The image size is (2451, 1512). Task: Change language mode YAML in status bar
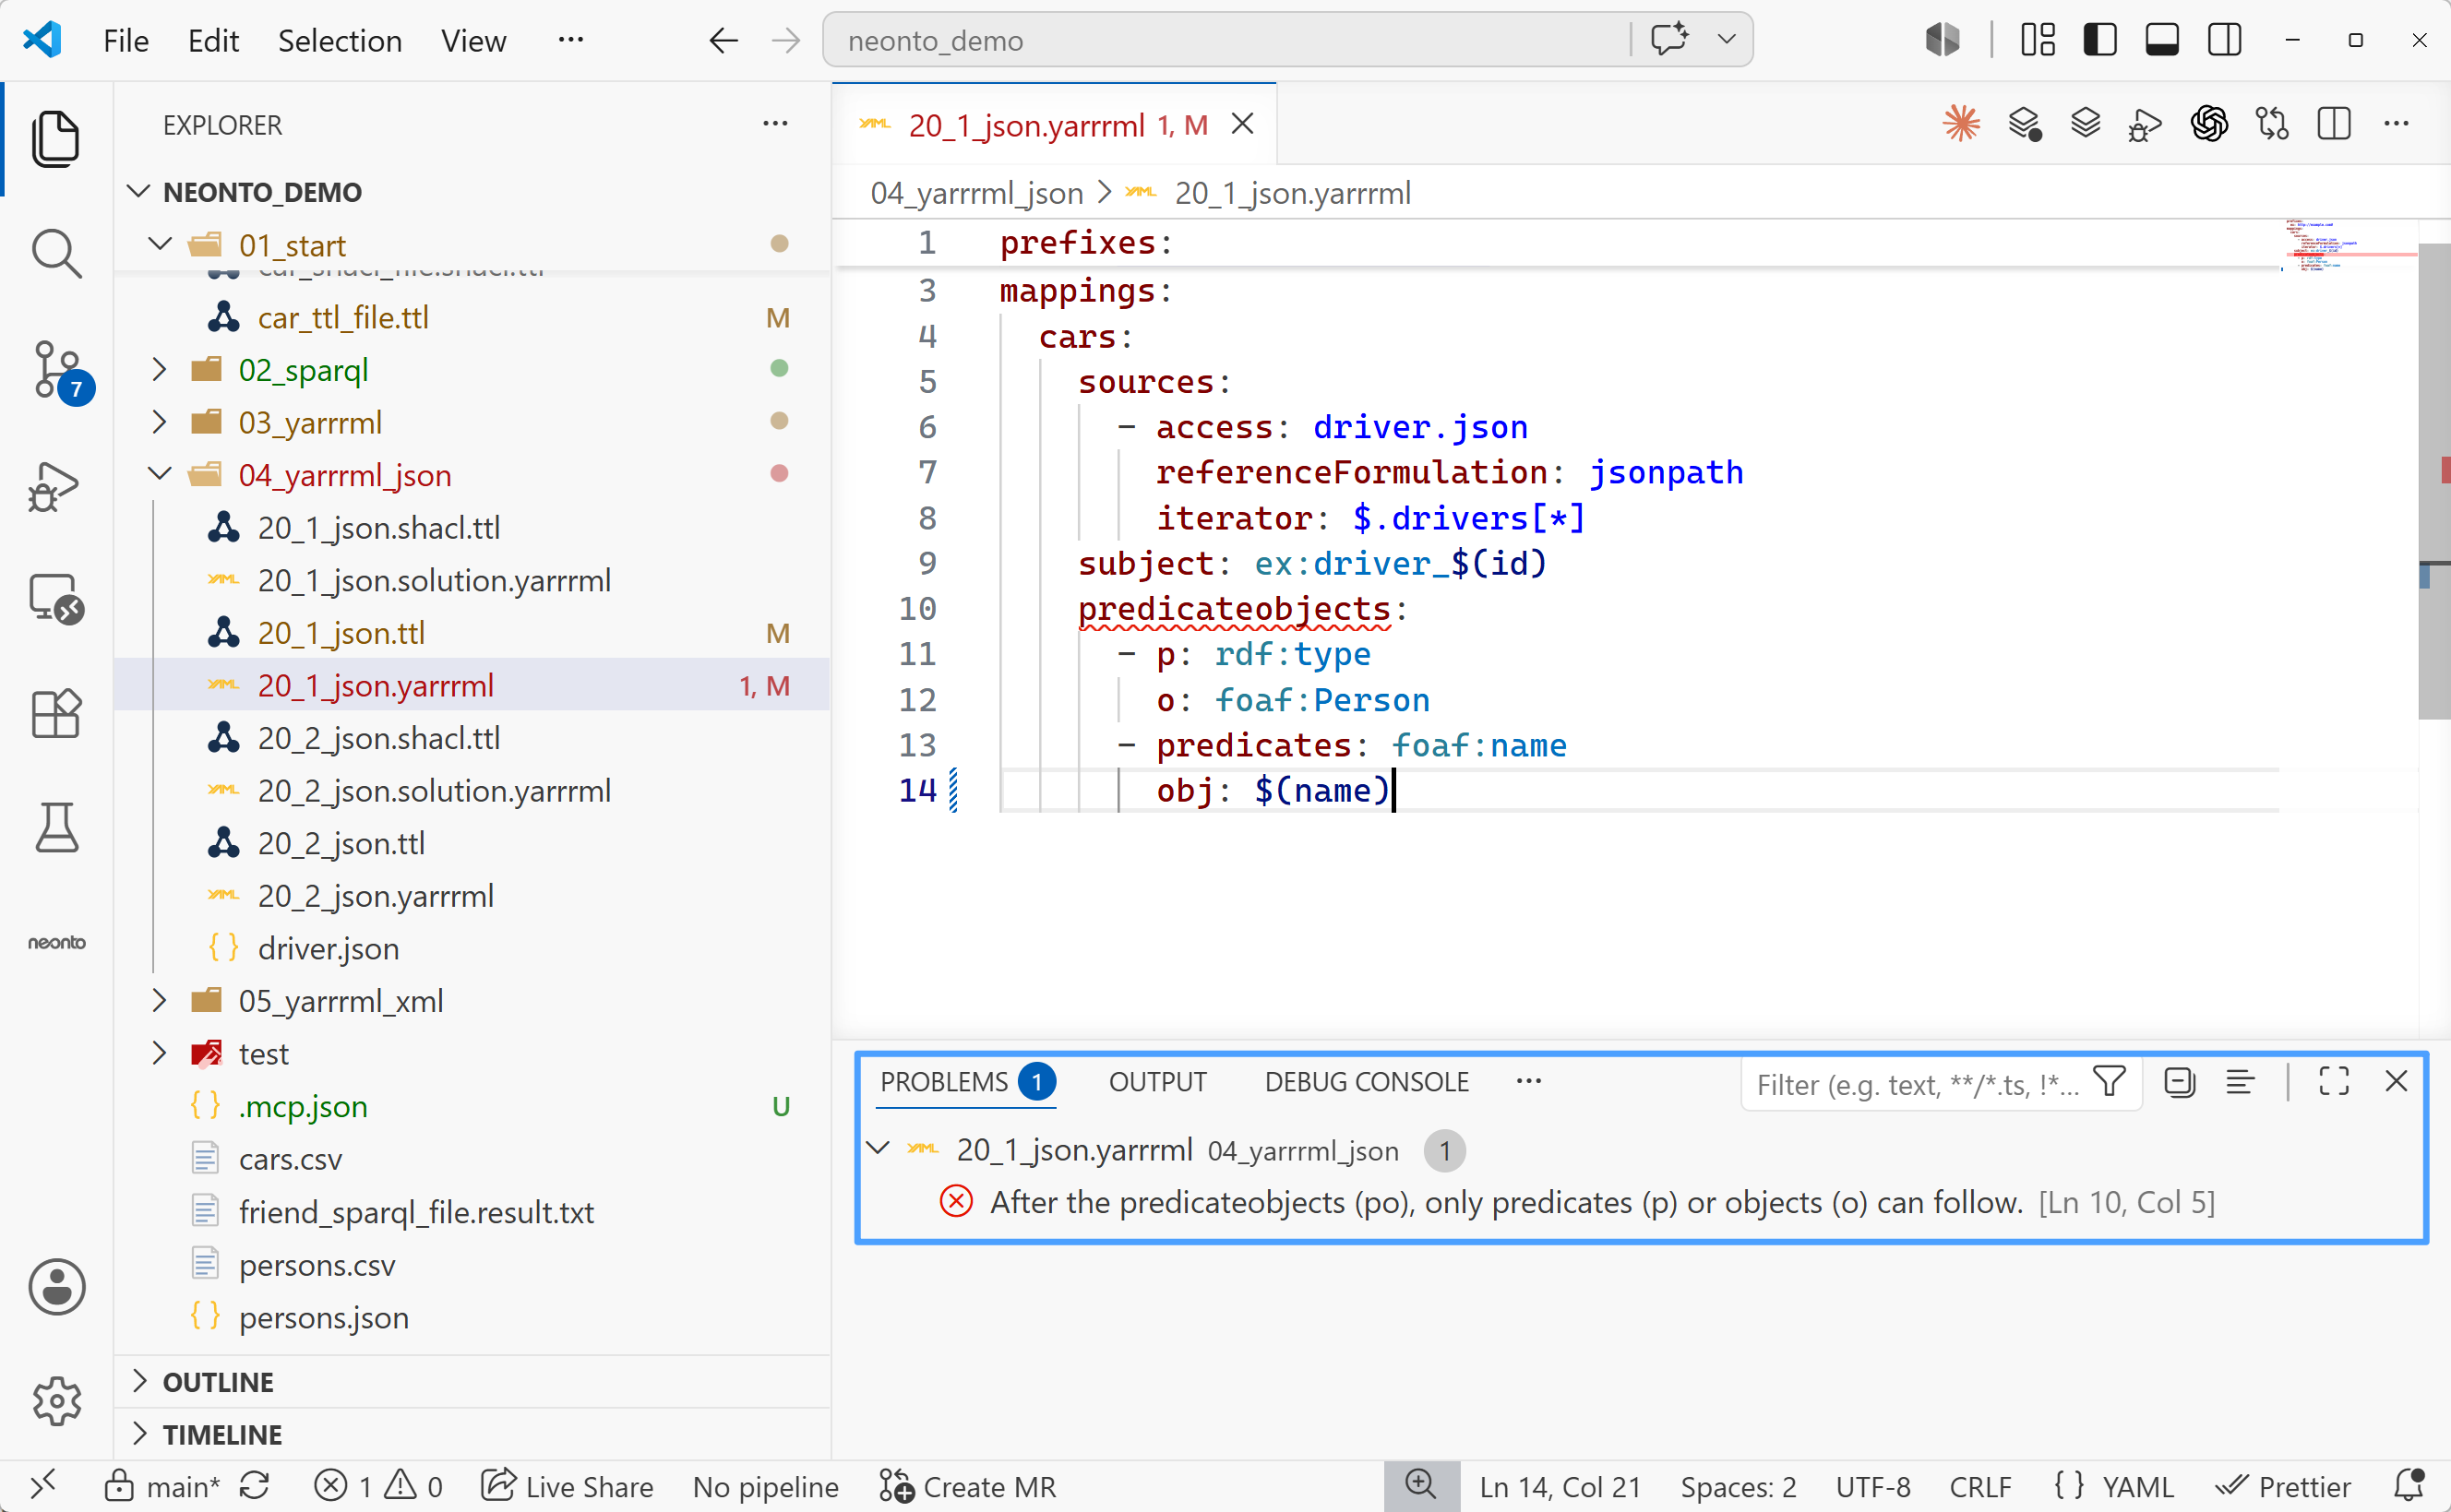click(2137, 1486)
